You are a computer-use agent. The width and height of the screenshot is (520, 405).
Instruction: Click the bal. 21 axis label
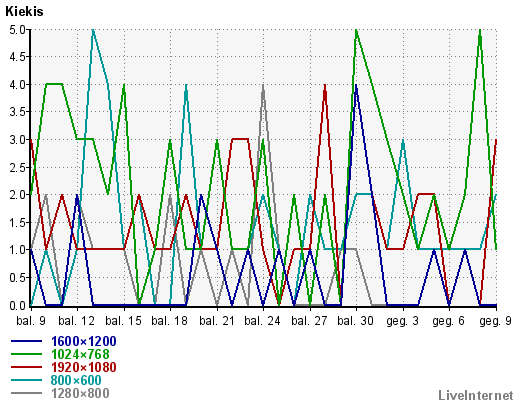click(x=217, y=321)
